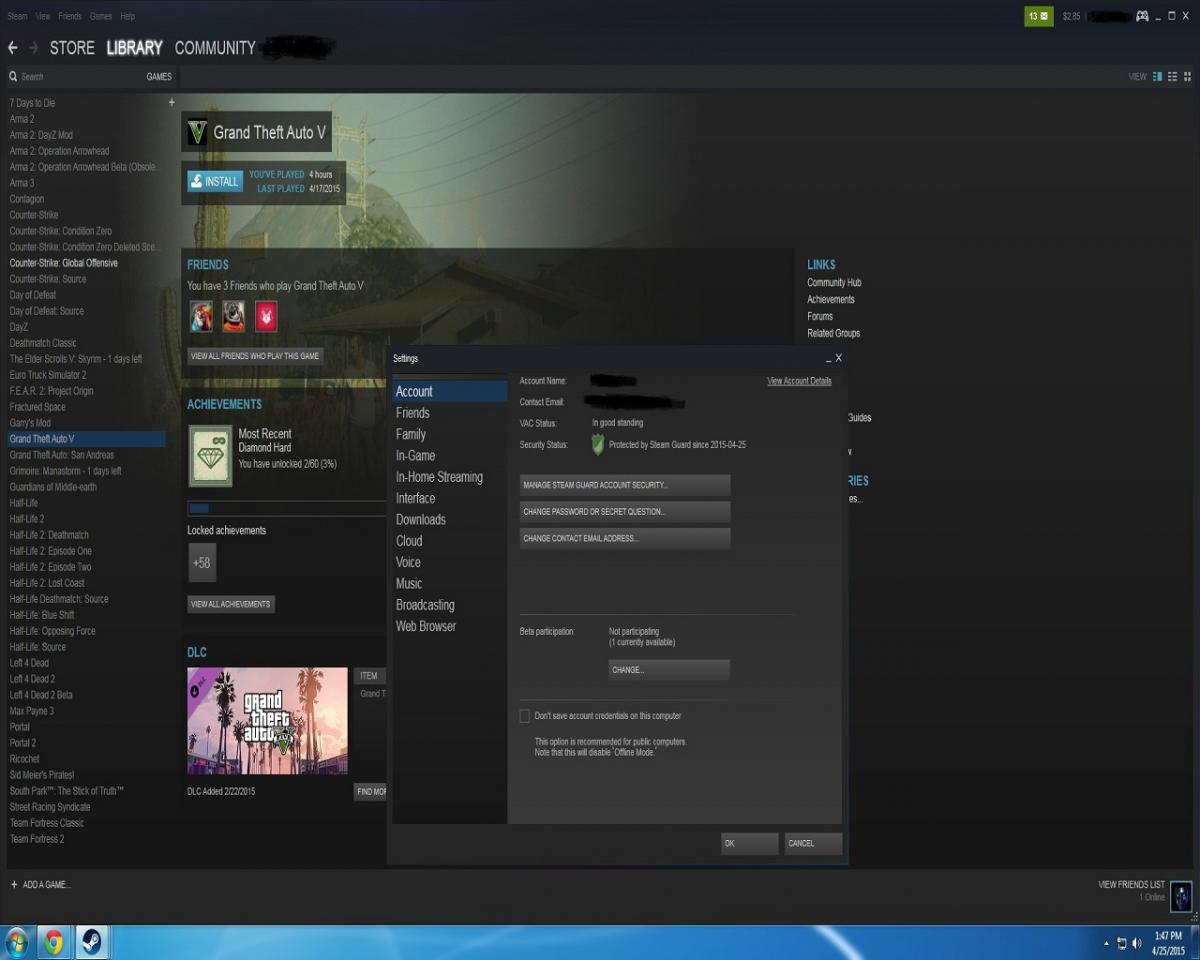Open second friend avatar playing GTA V

coord(234,317)
